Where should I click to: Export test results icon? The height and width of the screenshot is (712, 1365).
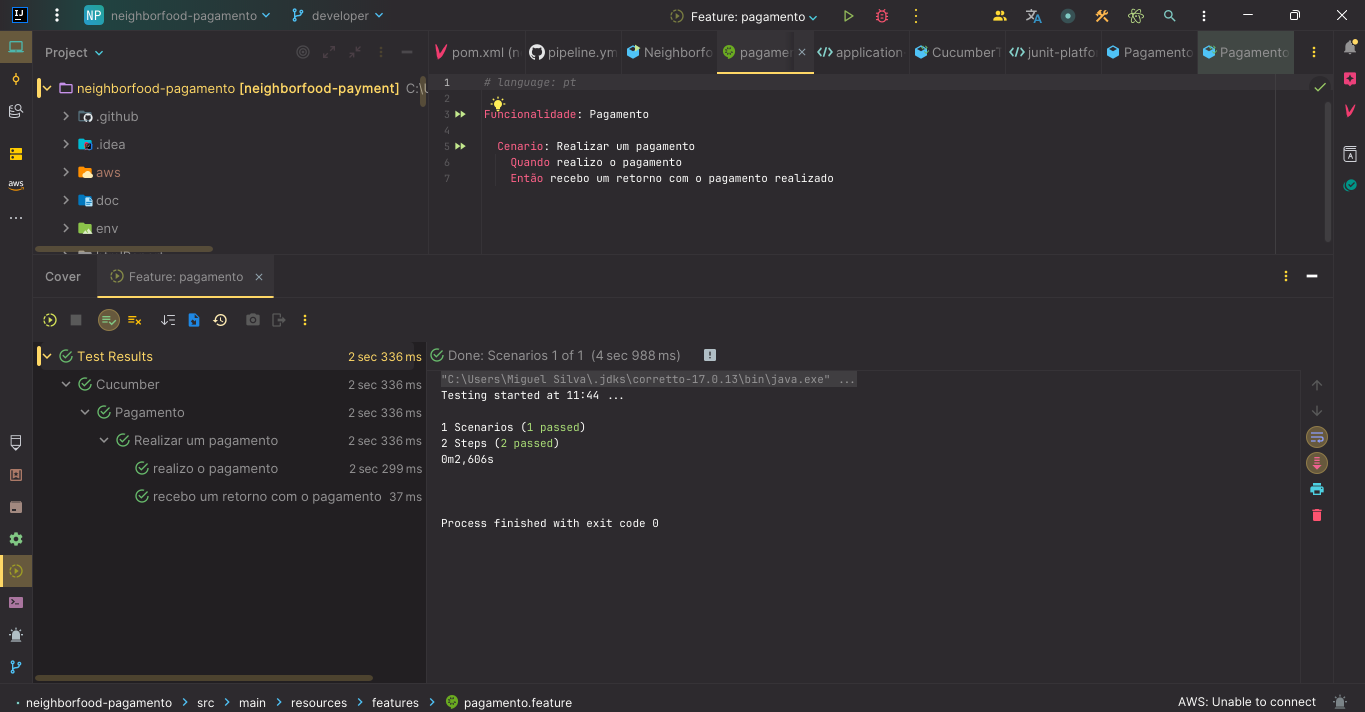coord(279,320)
